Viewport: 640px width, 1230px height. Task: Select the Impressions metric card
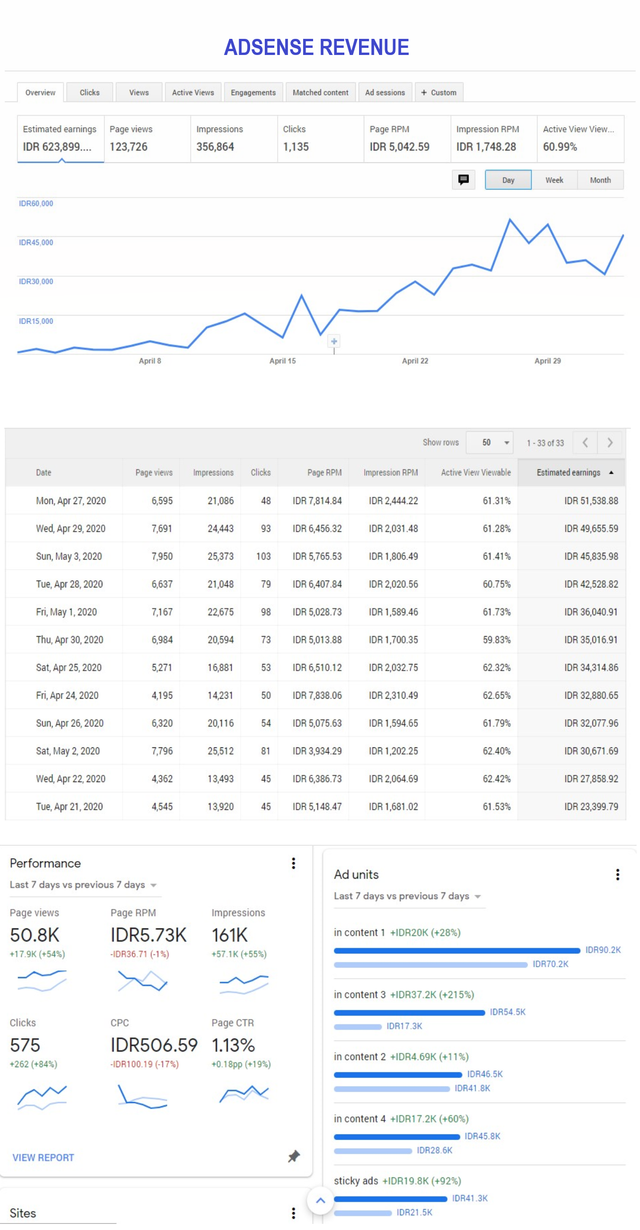233,139
